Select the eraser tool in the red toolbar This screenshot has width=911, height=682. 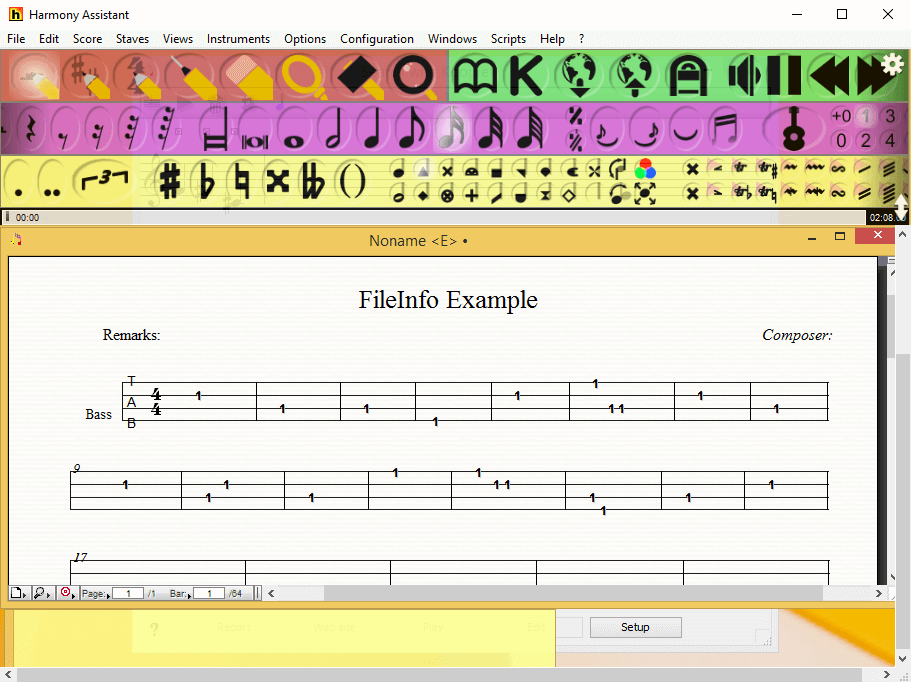pyautogui.click(x=248, y=76)
